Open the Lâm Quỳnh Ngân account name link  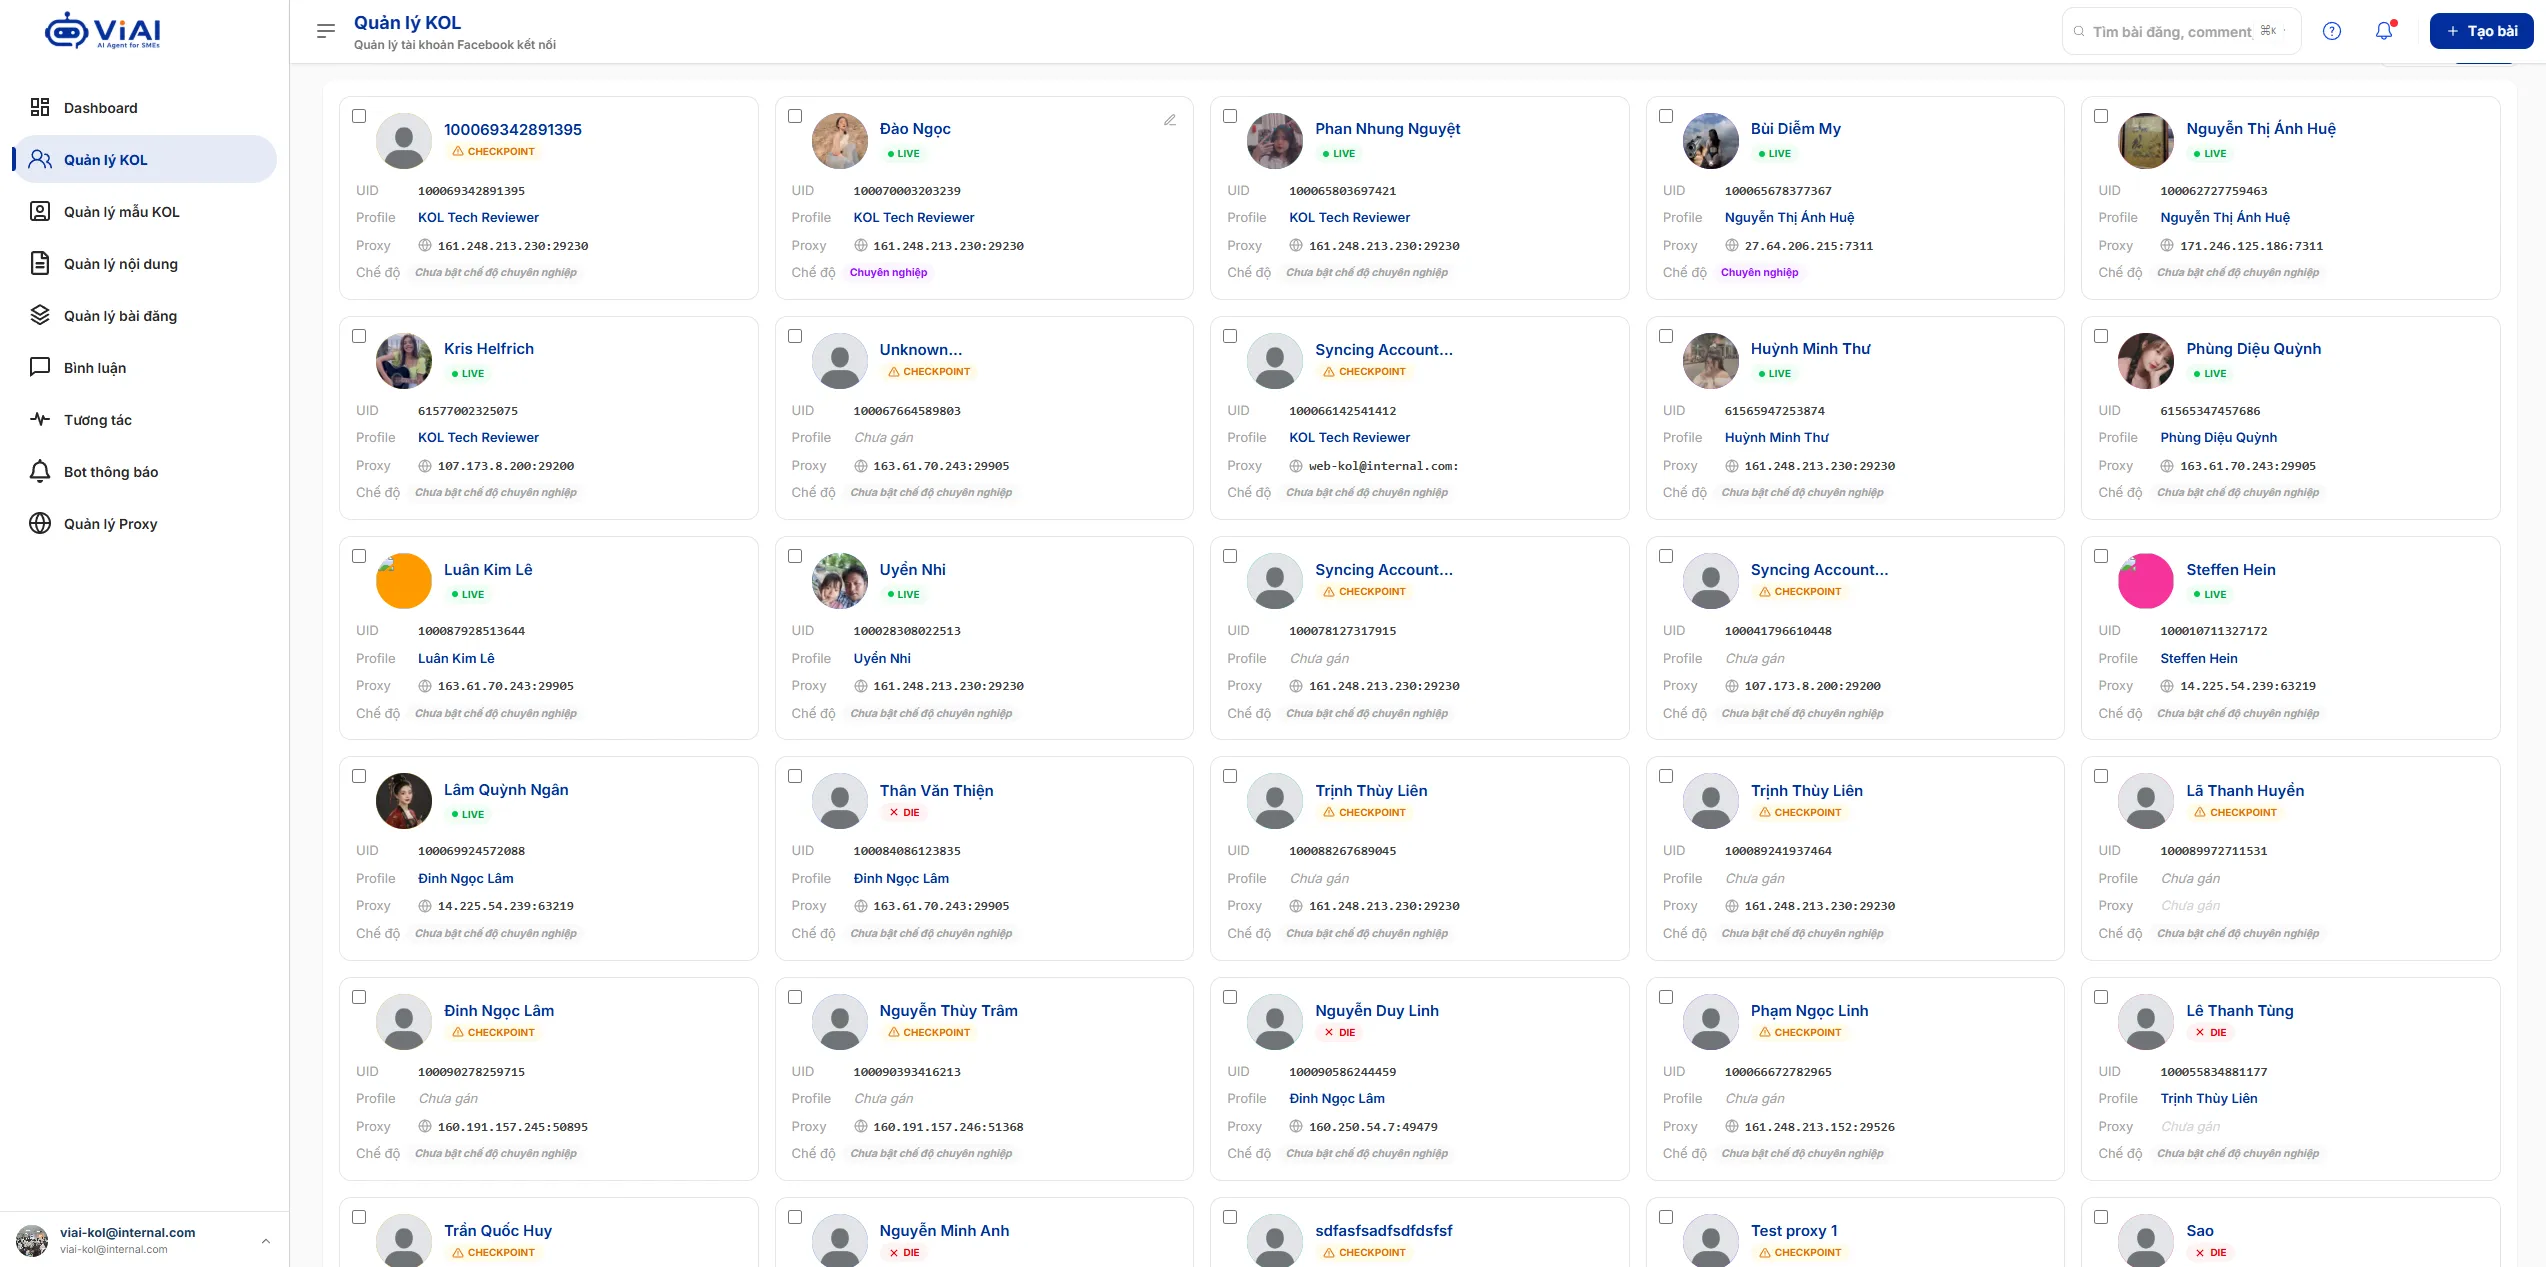pyautogui.click(x=506, y=789)
